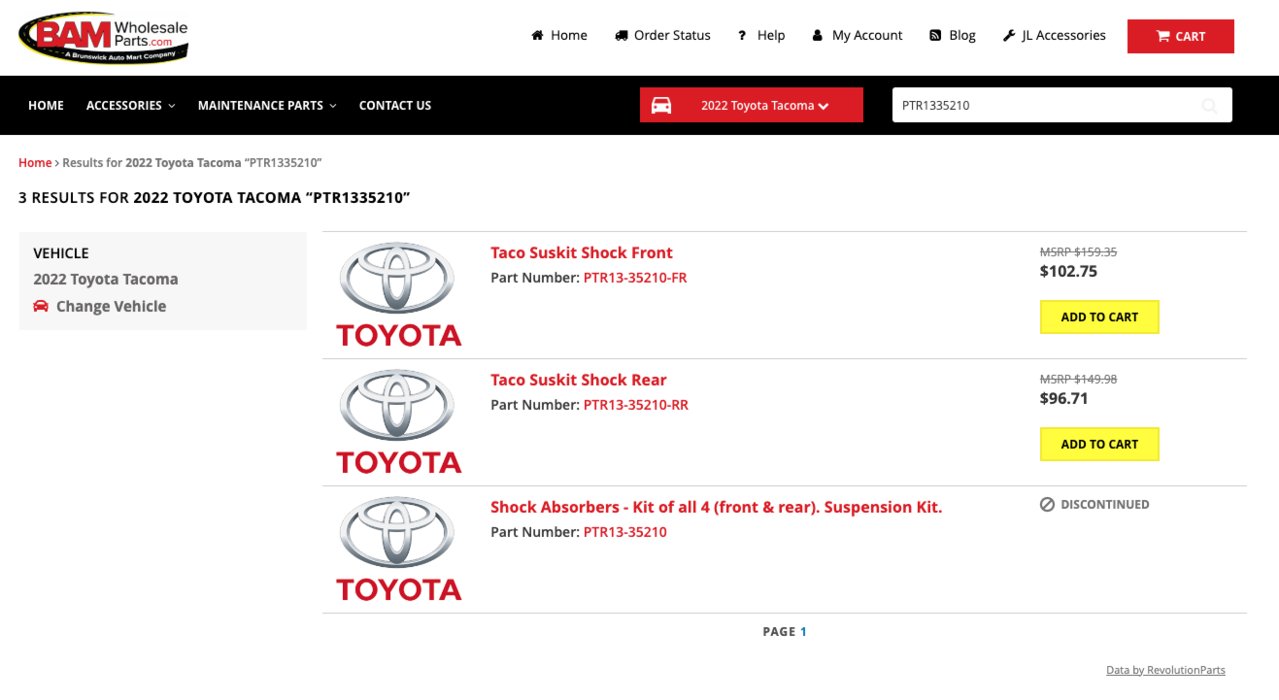
Task: Go to HOME in the black nav bar
Action: [46, 105]
